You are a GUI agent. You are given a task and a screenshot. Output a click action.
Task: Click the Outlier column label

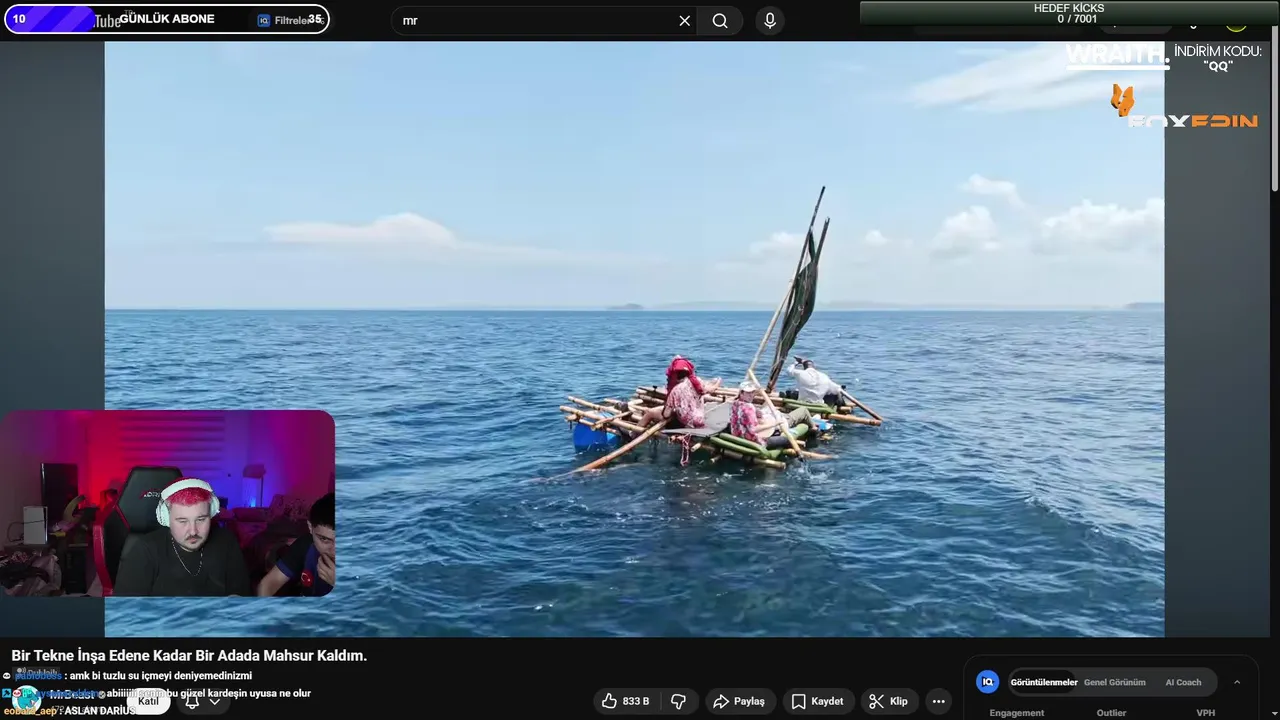[x=1111, y=713]
